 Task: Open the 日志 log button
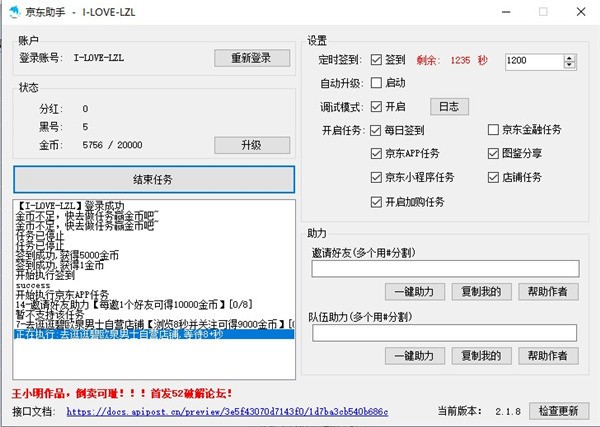[449, 106]
